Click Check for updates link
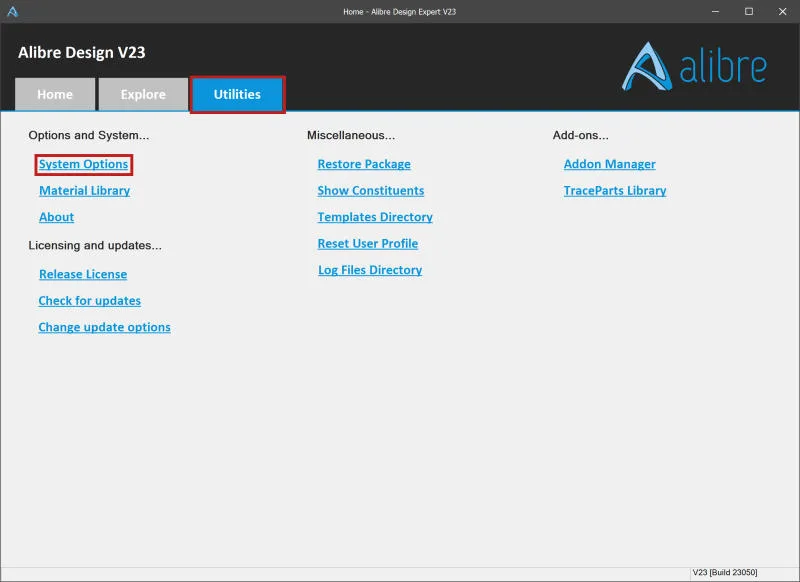 [x=90, y=301]
